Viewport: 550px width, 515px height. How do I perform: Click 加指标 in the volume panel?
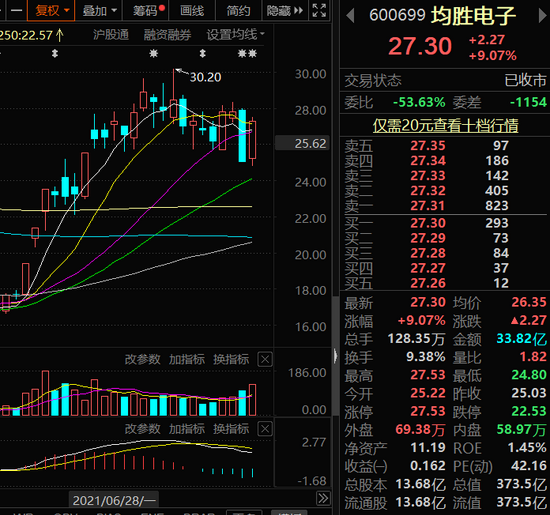(x=187, y=359)
